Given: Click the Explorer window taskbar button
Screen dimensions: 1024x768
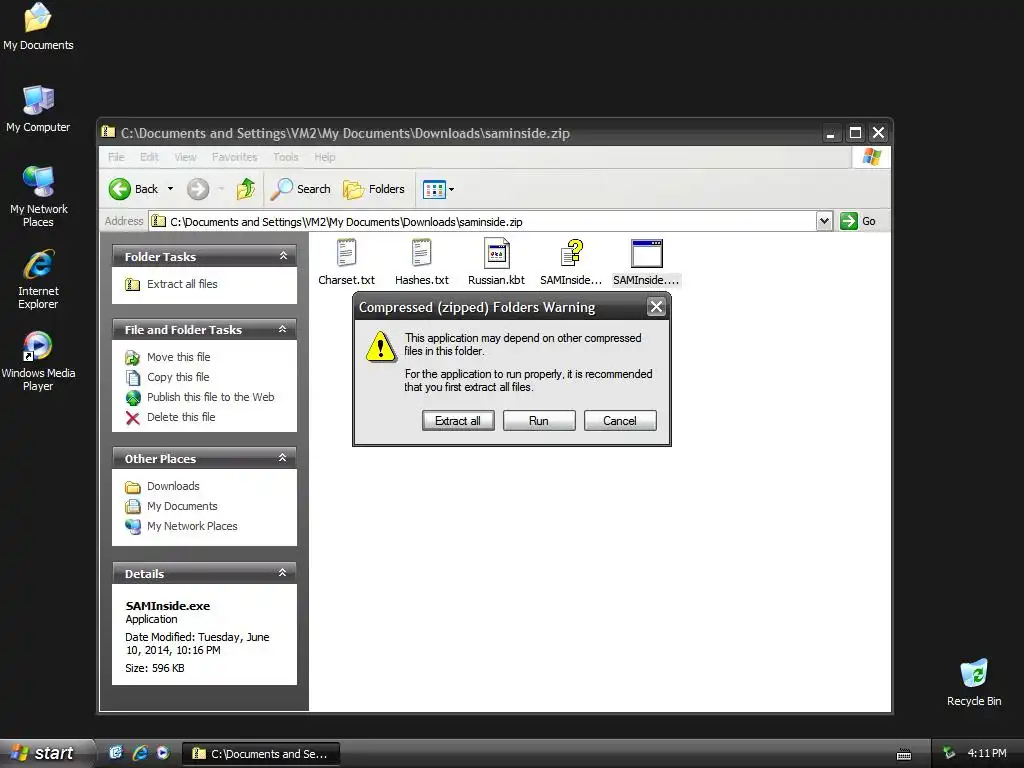Looking at the screenshot, I should 261,754.
